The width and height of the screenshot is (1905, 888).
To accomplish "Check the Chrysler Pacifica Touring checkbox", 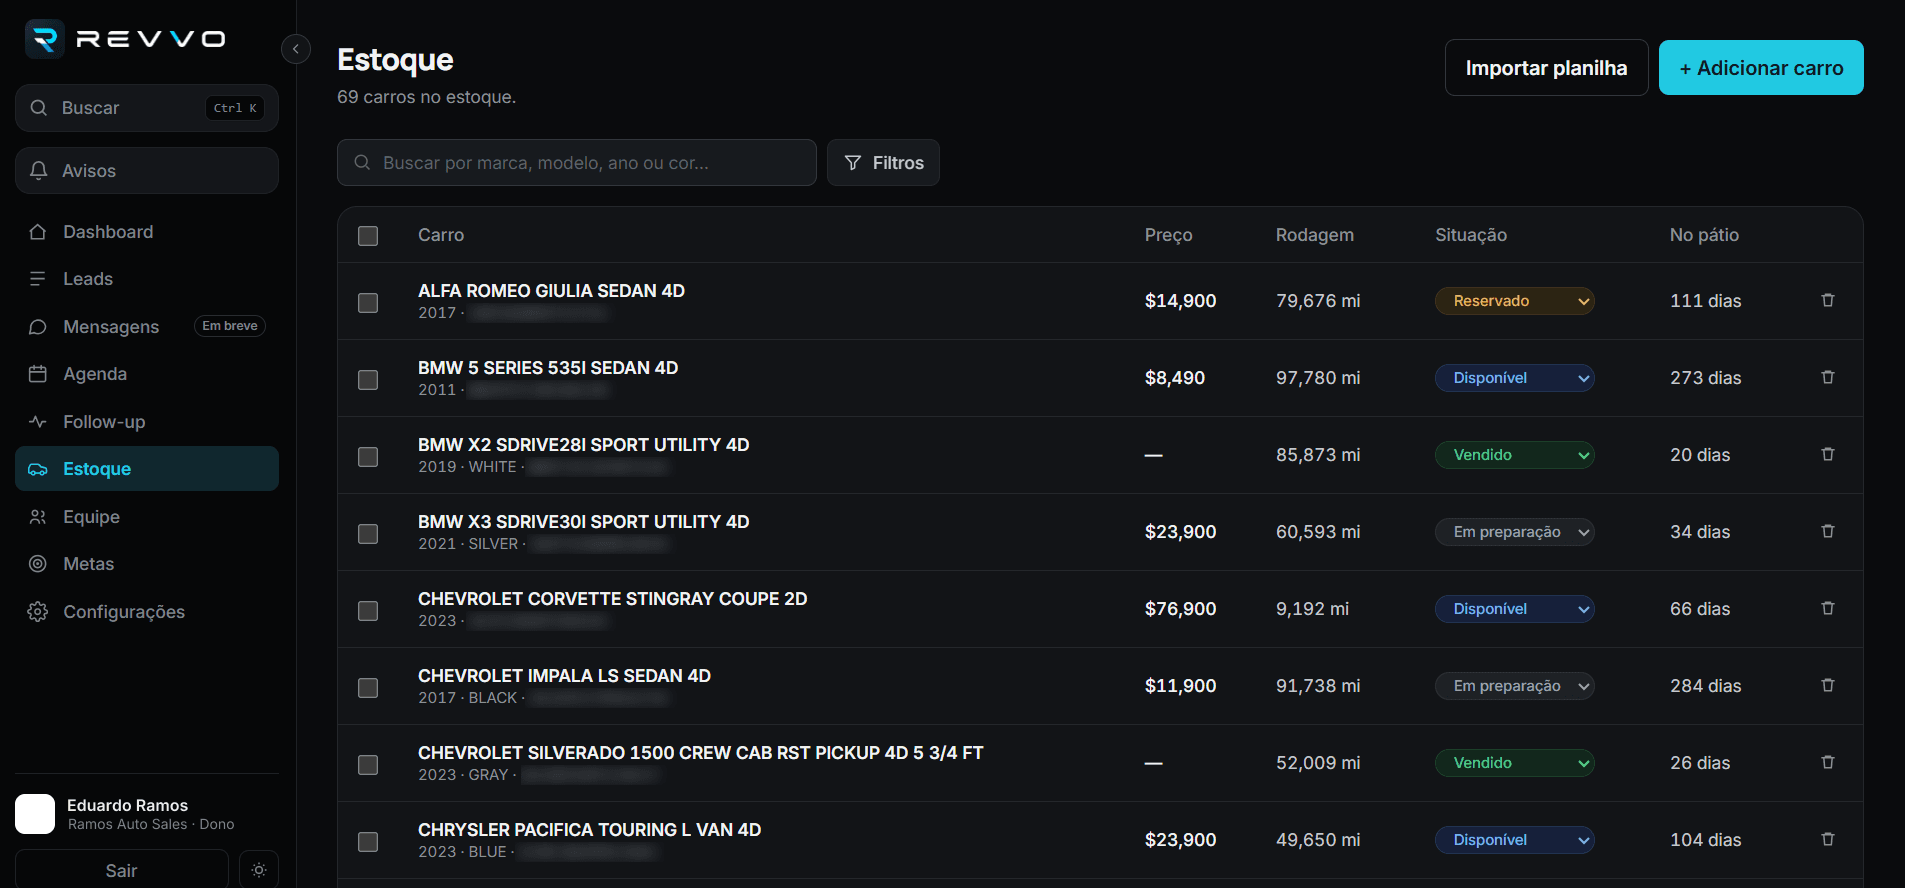I will 368,842.
